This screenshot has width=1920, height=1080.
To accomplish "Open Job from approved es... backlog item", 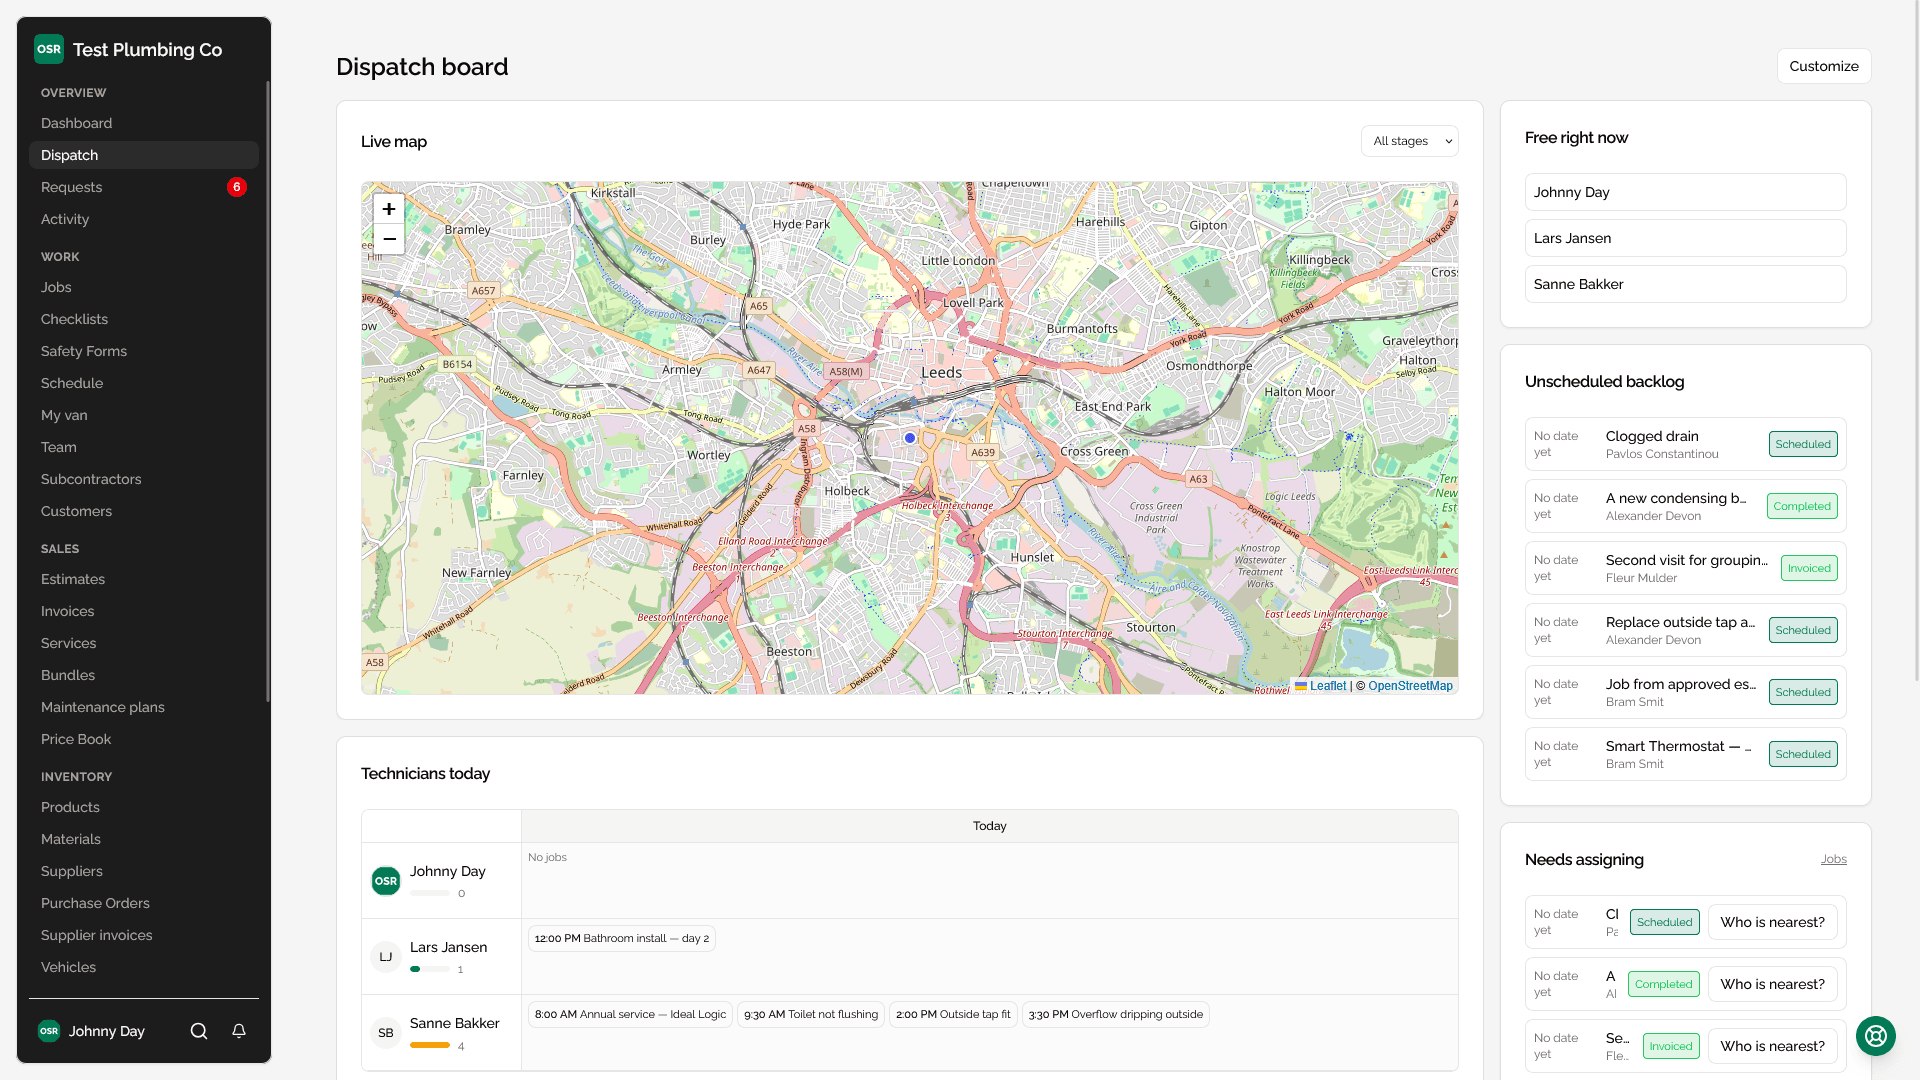I will tap(1686, 692).
